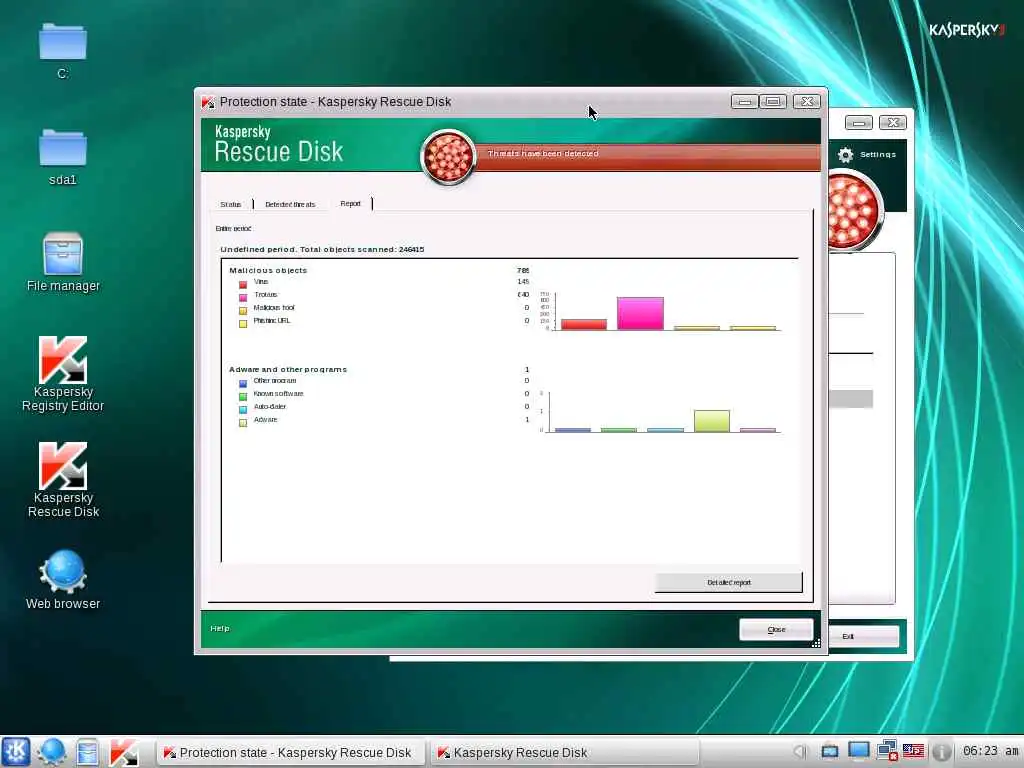The image size is (1024, 768).
Task: Close the background Kaspersky Rescue Disk window
Action: coord(893,122)
